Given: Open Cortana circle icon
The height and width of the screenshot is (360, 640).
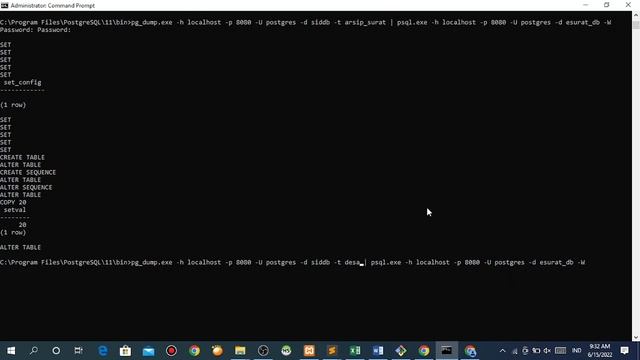Looking at the screenshot, I should point(56,351).
